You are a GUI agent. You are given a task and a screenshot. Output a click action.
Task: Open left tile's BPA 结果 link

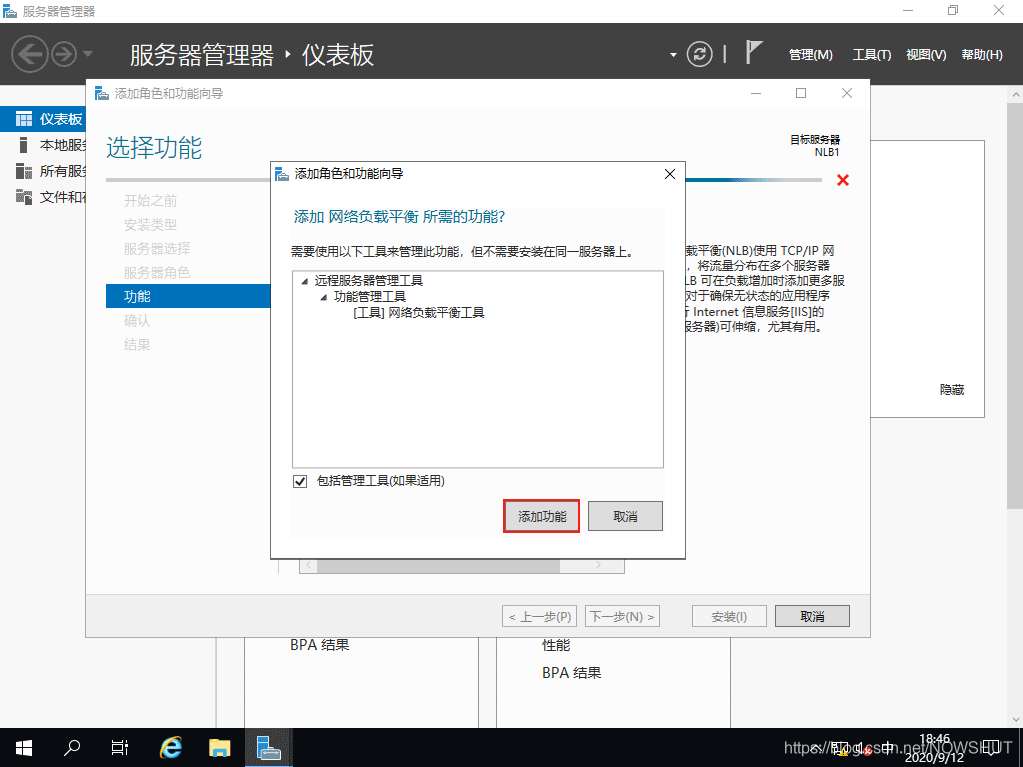[x=320, y=645]
